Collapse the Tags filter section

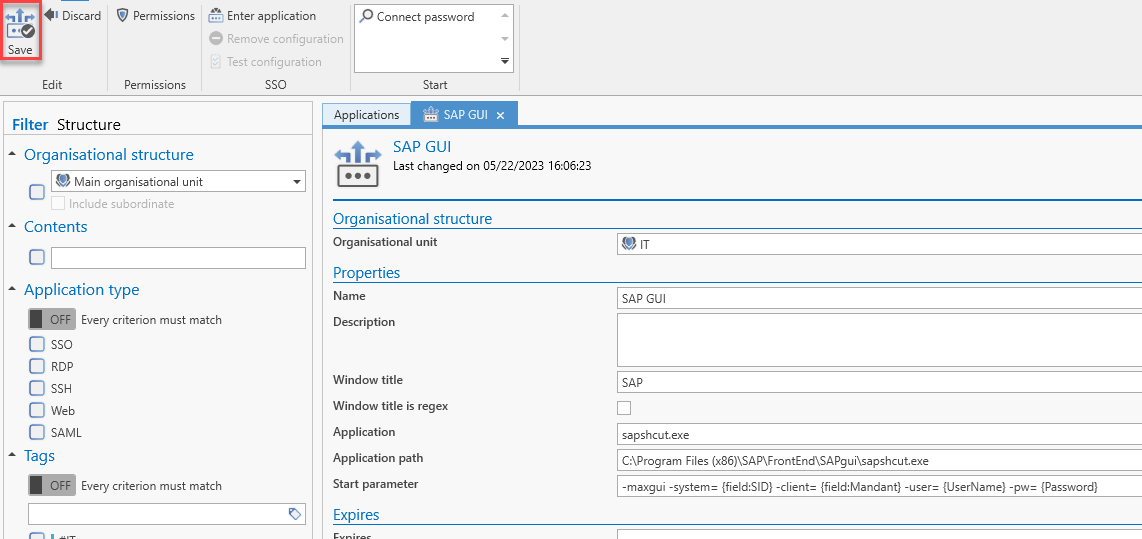(x=13, y=456)
